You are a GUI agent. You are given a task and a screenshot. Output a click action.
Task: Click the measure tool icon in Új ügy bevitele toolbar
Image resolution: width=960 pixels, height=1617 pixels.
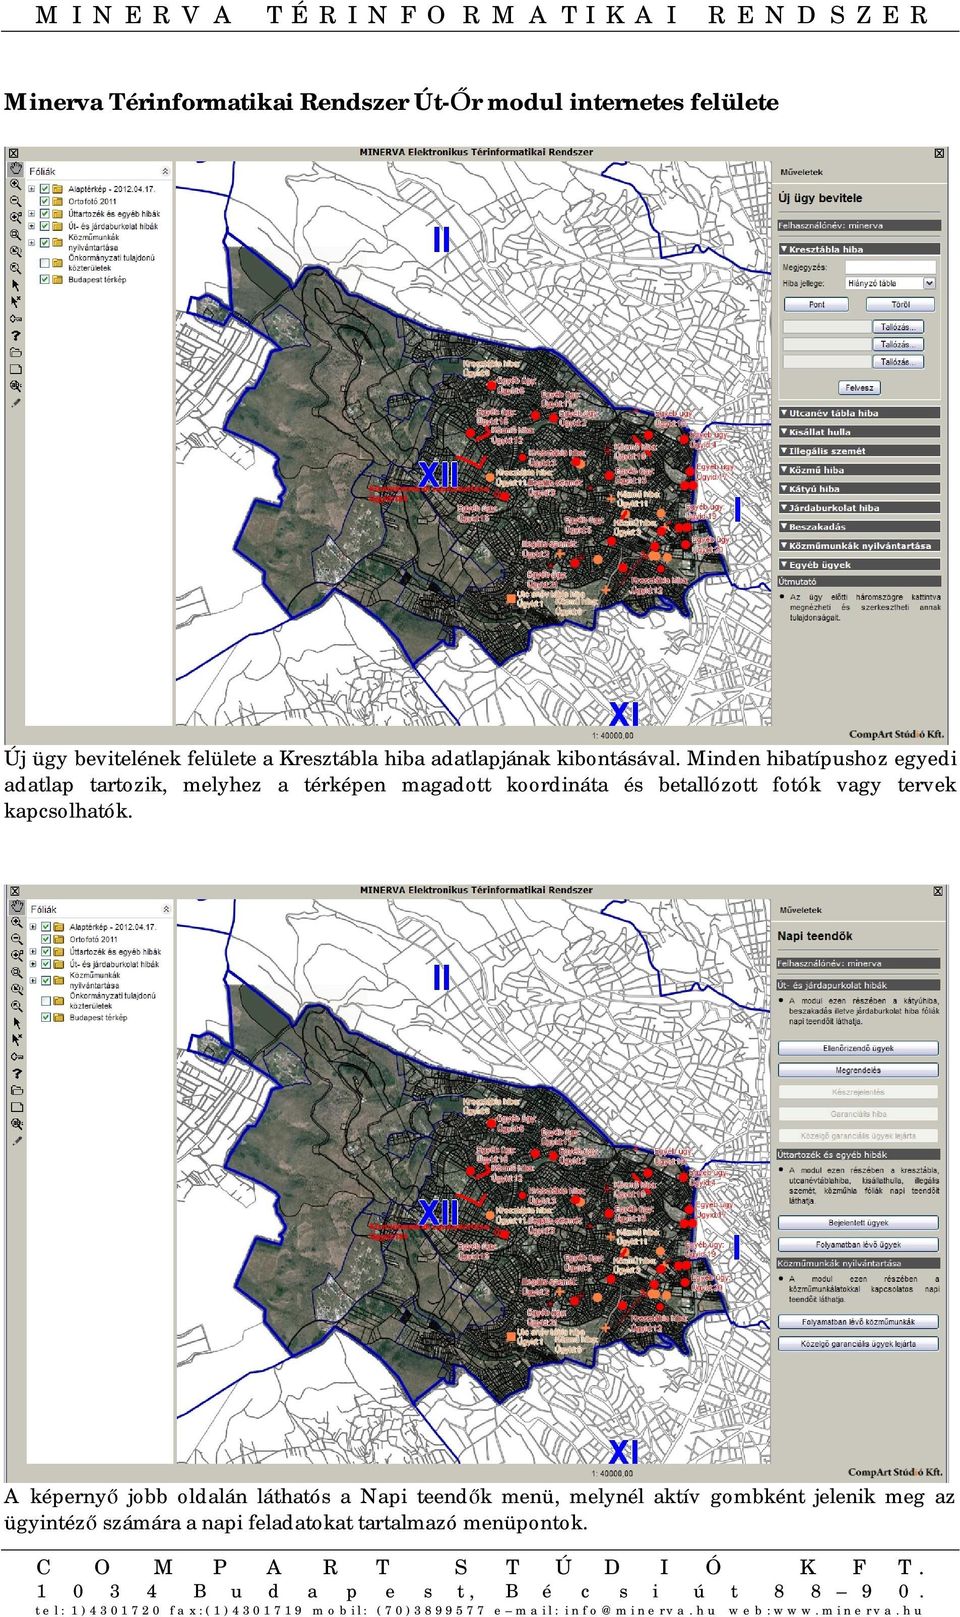click(16, 319)
